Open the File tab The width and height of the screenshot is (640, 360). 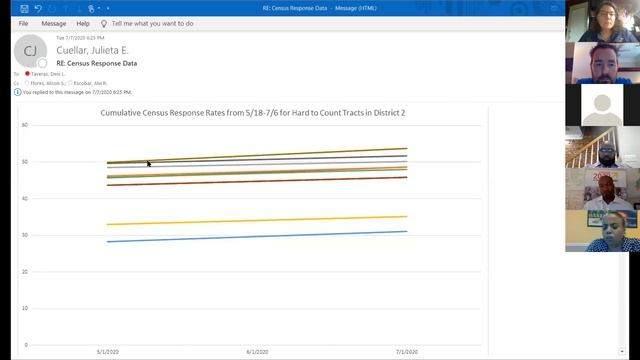pyautogui.click(x=24, y=24)
